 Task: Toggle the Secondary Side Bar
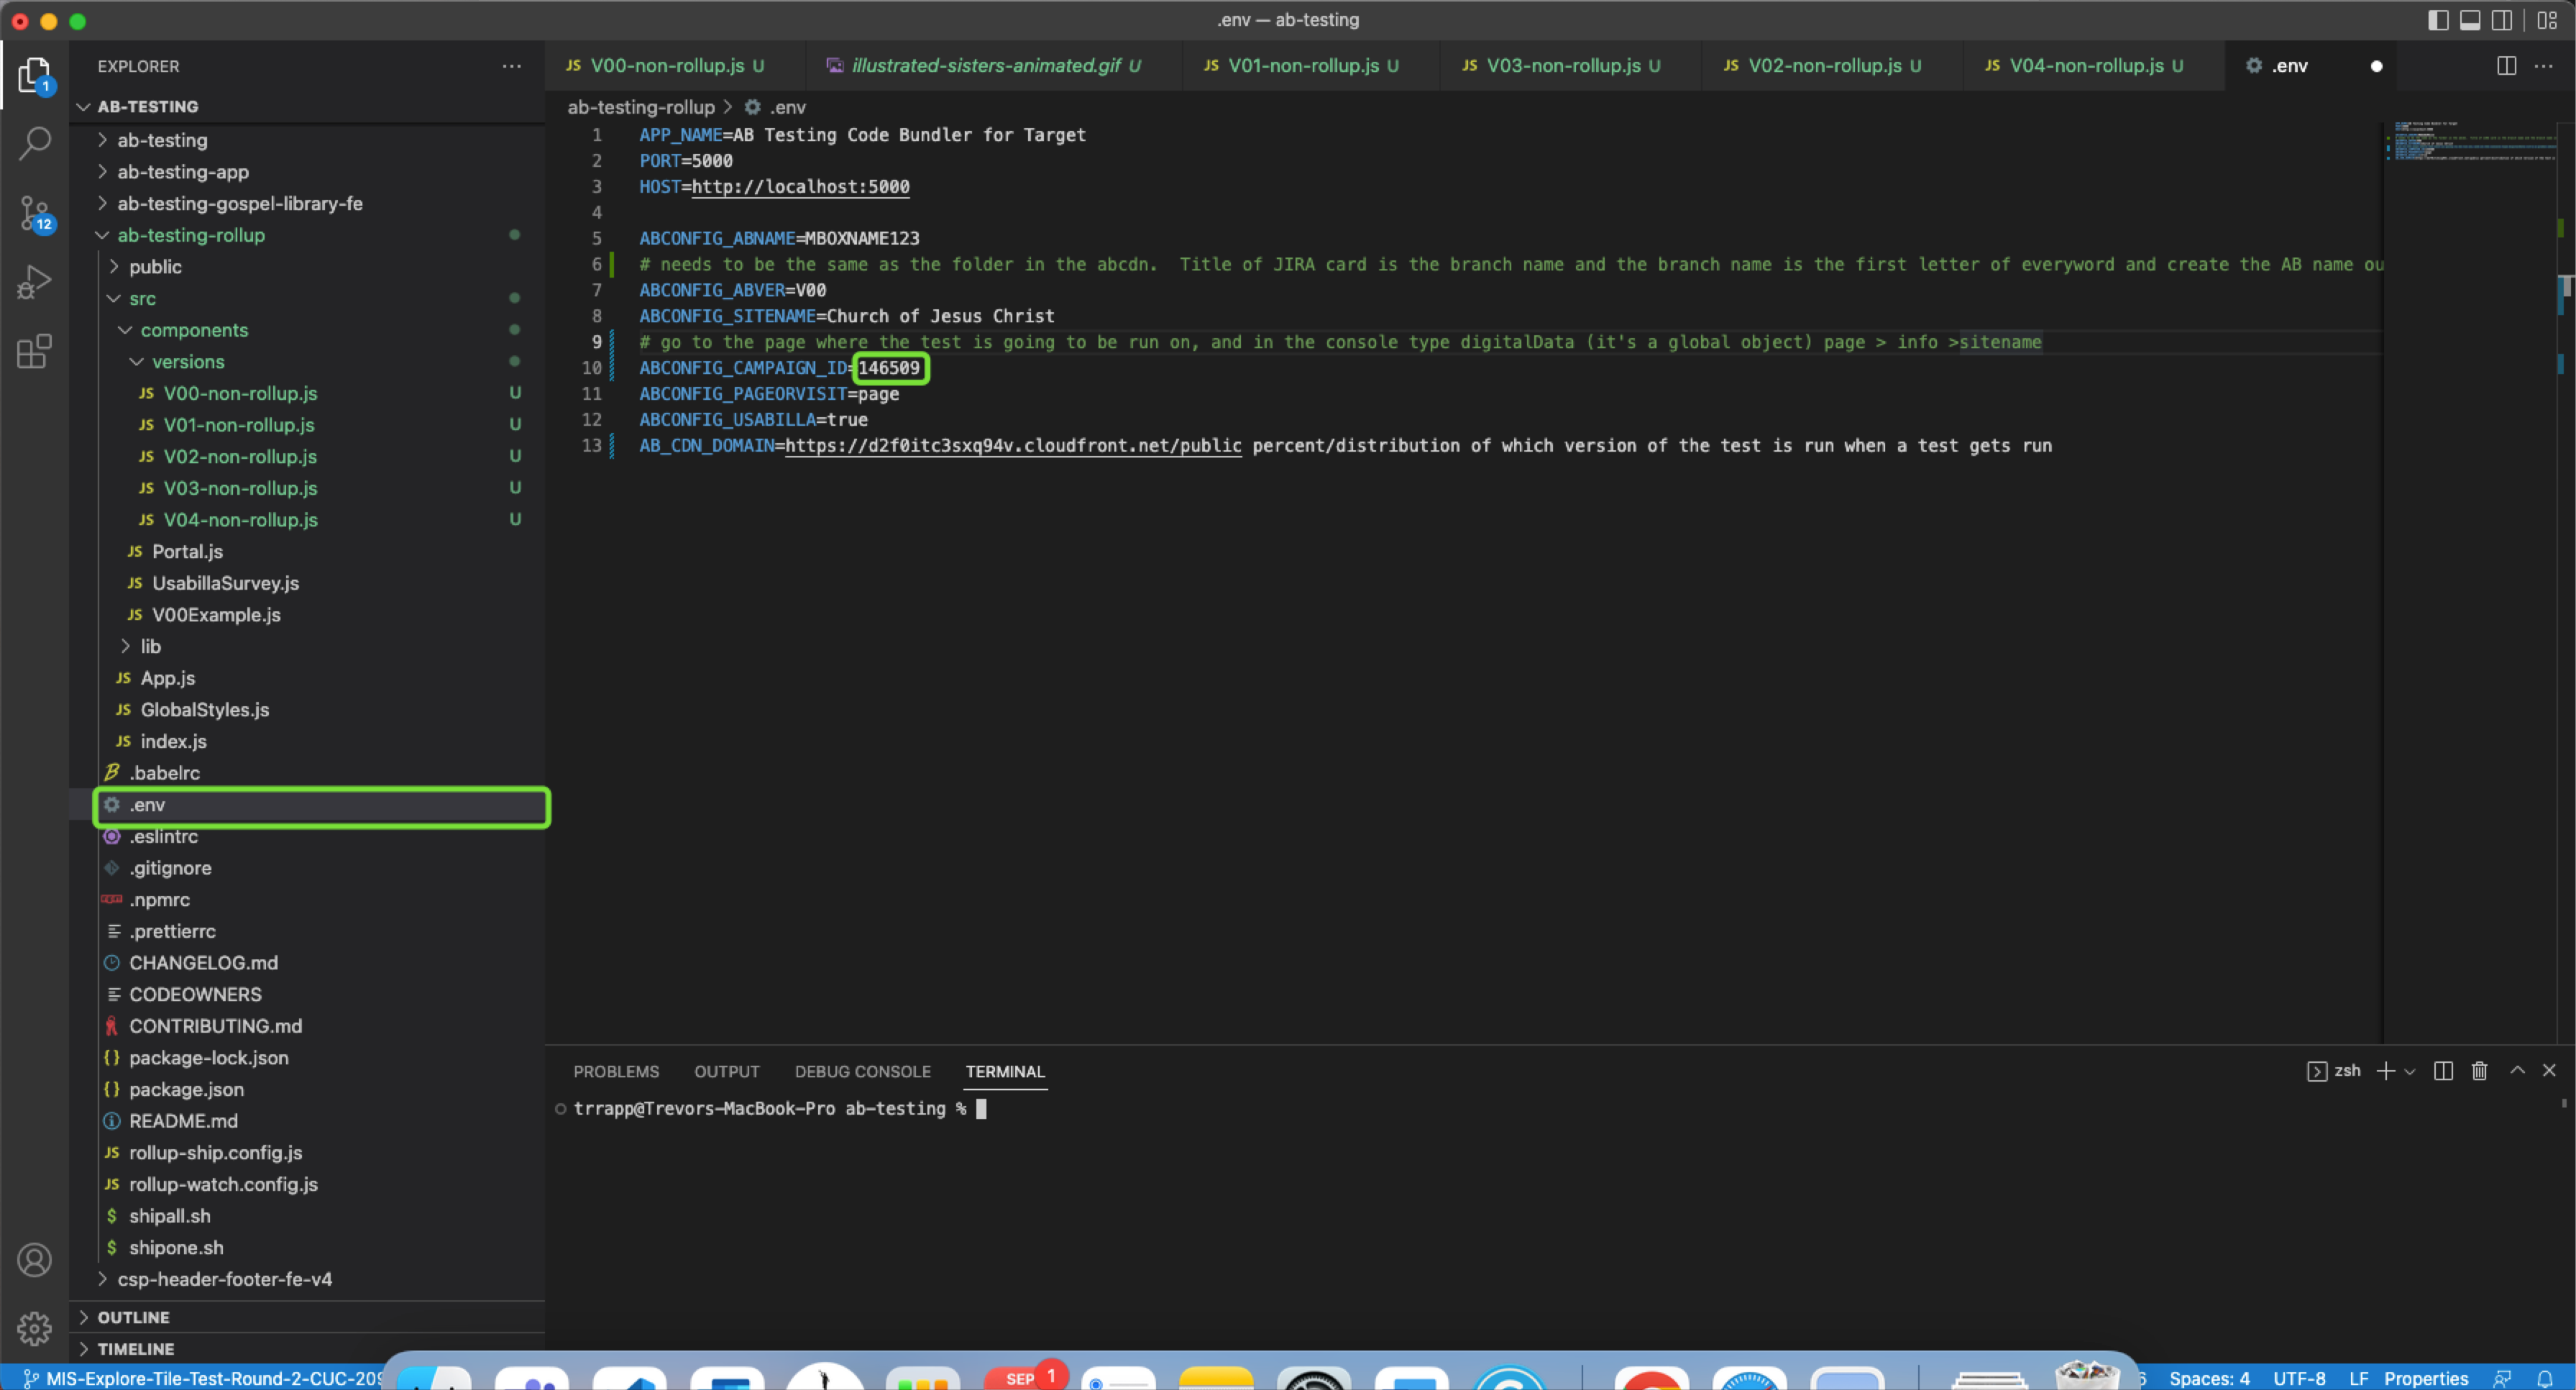2502,19
